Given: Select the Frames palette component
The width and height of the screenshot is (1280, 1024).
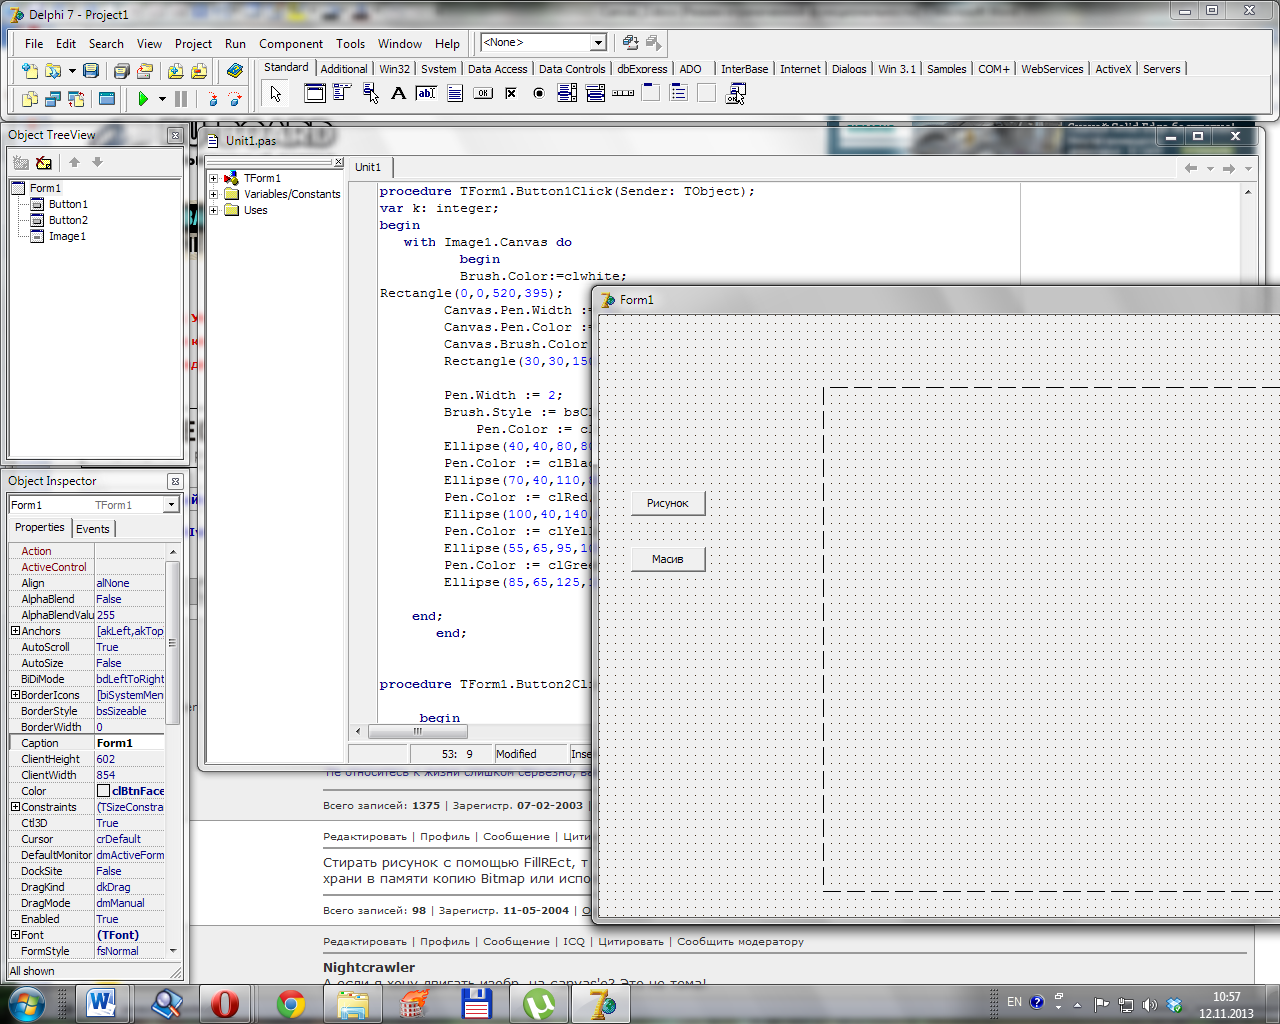Looking at the screenshot, I should pos(314,93).
